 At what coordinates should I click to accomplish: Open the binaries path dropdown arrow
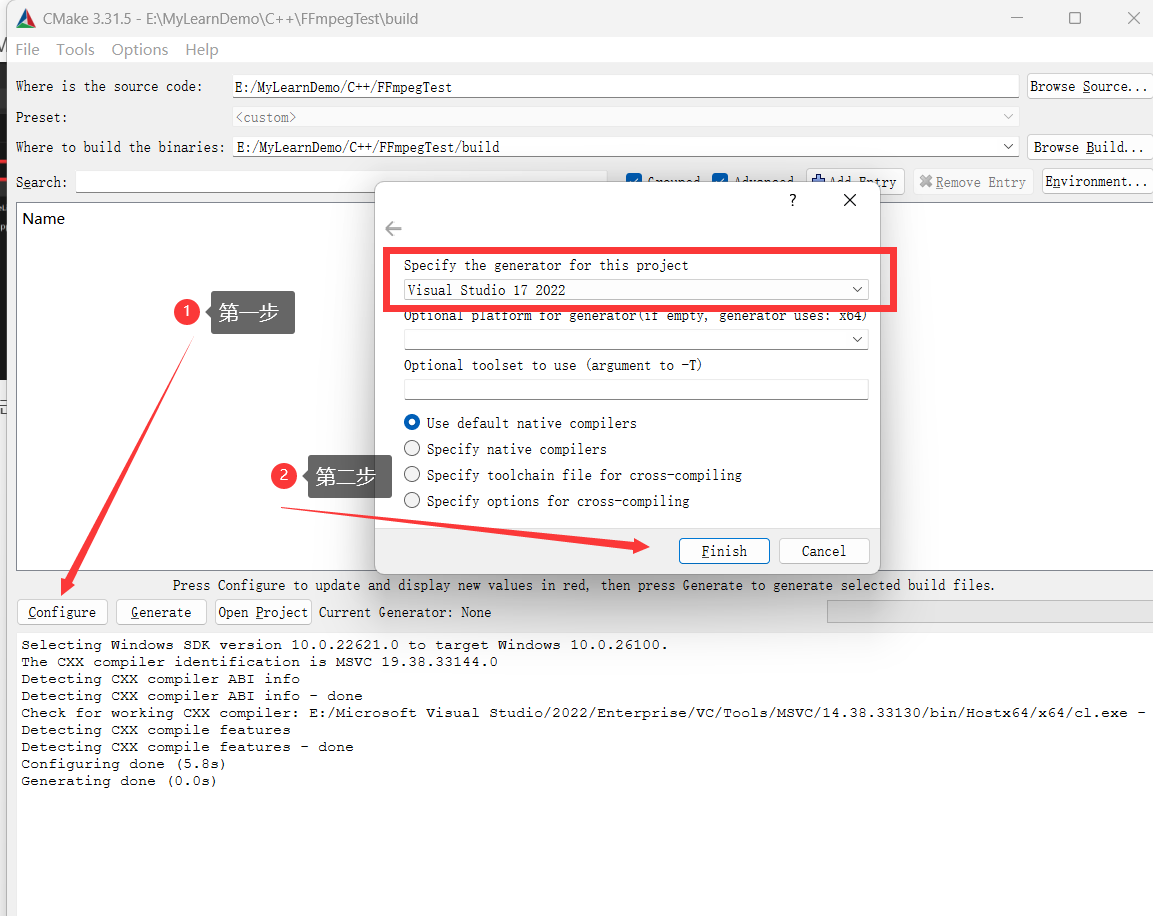pyautogui.click(x=1009, y=147)
